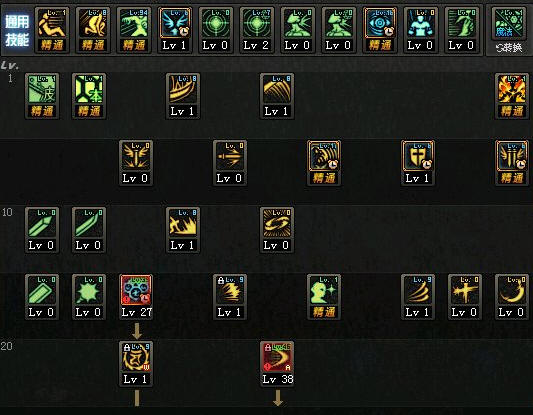Select the blue wings skill with clock
Image resolution: width=533 pixels, height=415 pixels.
tap(175, 30)
